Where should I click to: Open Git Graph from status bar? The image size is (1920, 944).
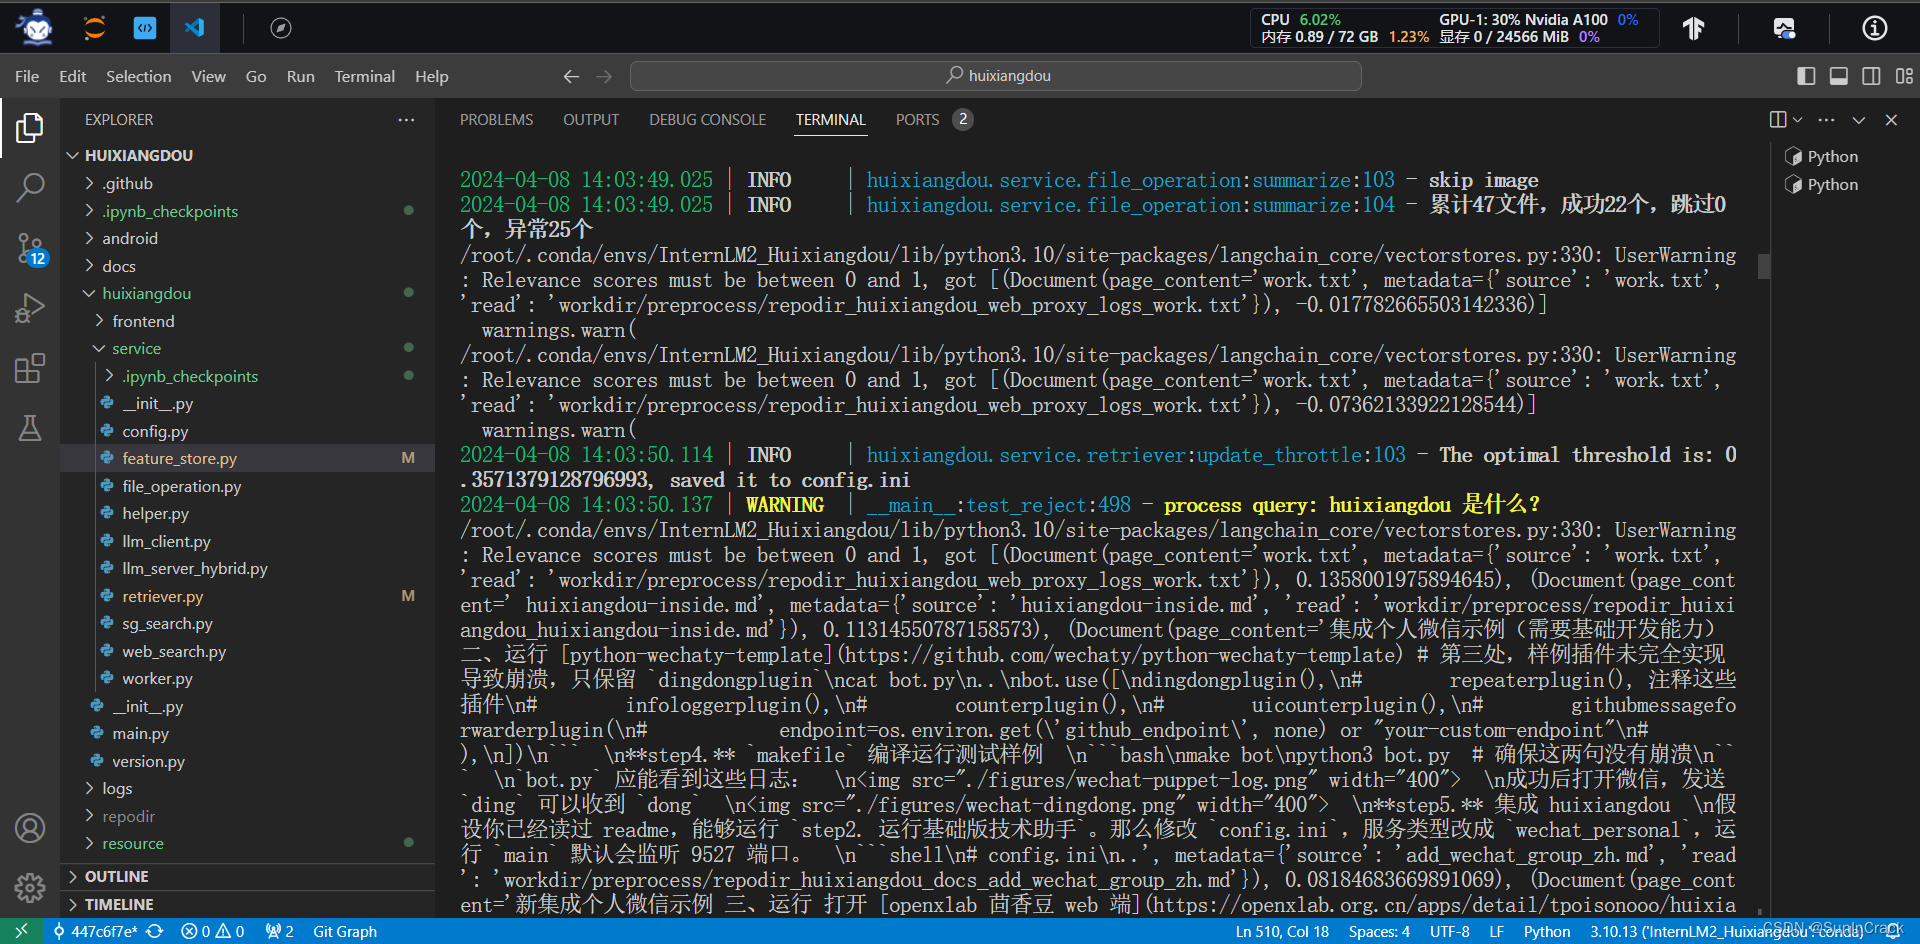pyautogui.click(x=345, y=931)
